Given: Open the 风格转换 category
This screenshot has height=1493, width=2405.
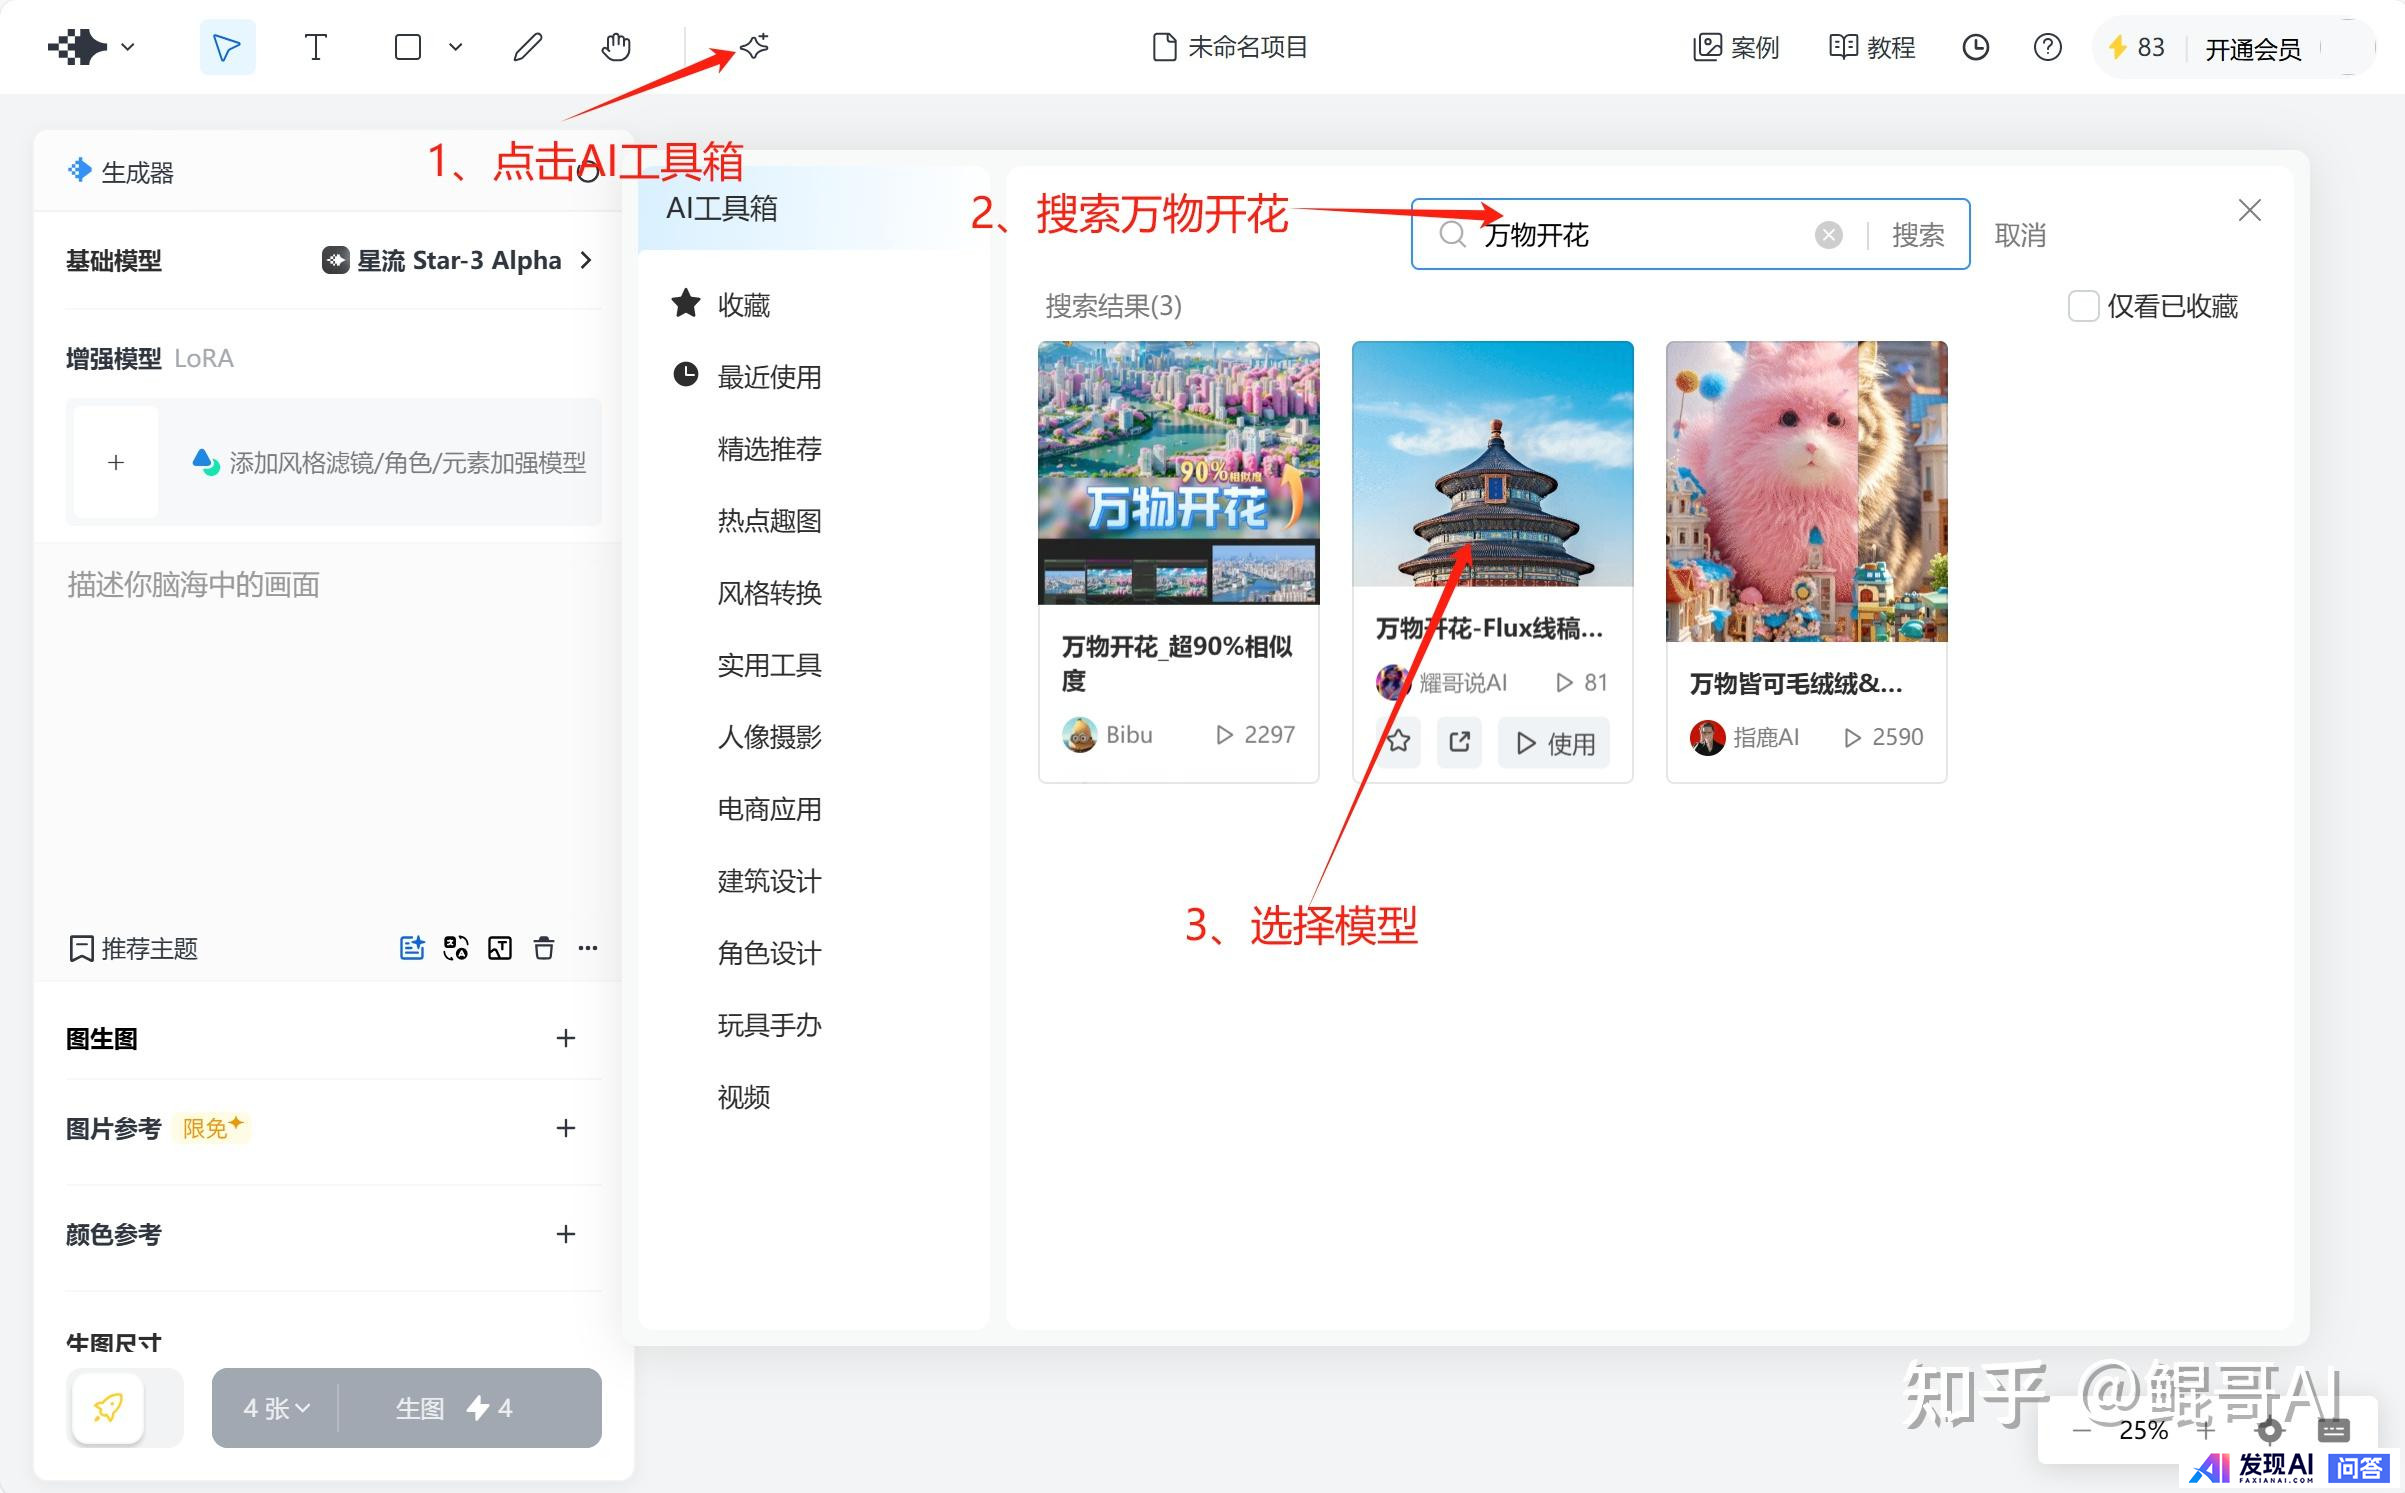Looking at the screenshot, I should click(x=769, y=593).
